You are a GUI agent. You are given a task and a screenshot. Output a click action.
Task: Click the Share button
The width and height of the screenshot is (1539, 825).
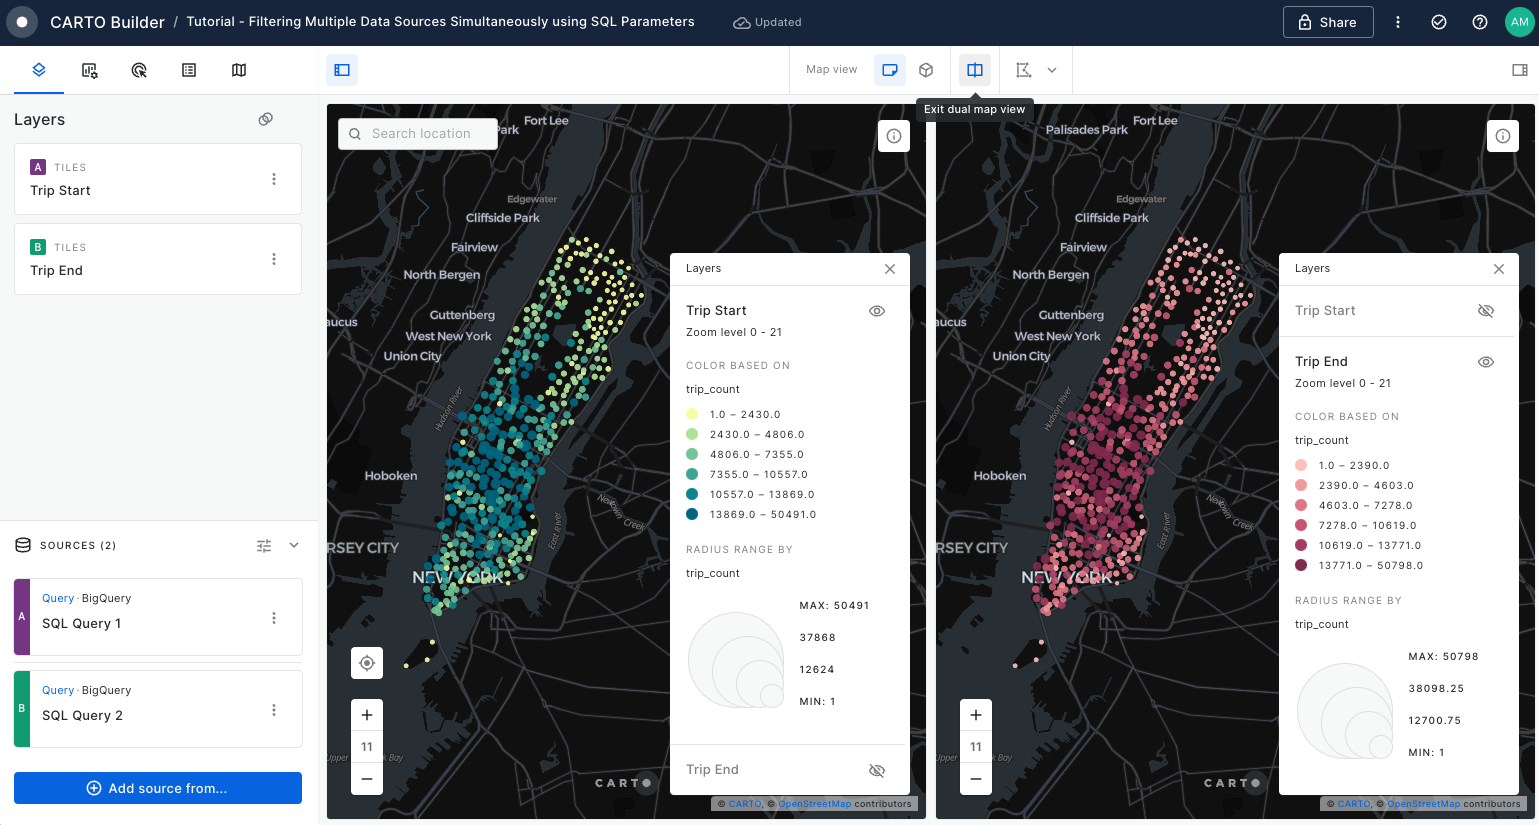[1327, 22]
